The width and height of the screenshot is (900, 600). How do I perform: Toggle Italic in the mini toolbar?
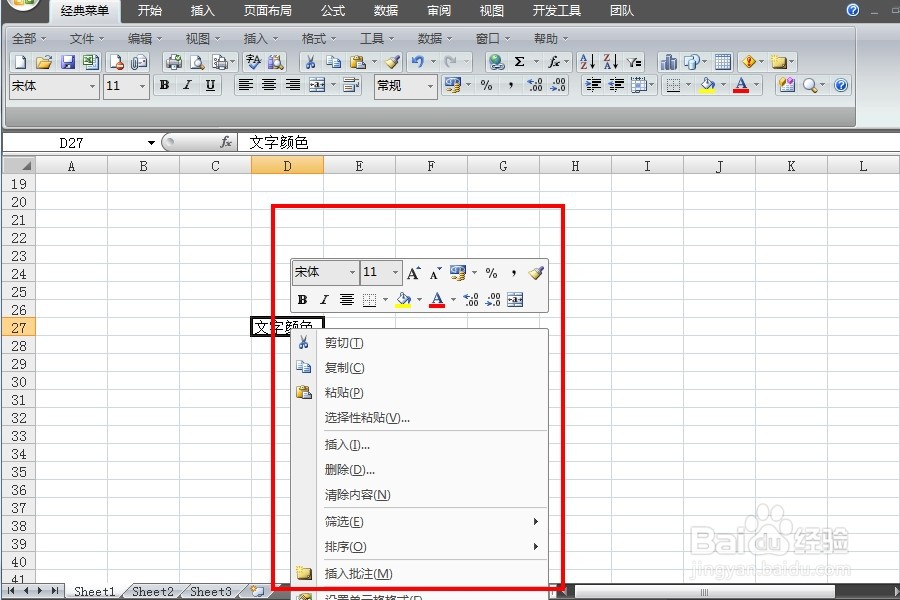[324, 300]
